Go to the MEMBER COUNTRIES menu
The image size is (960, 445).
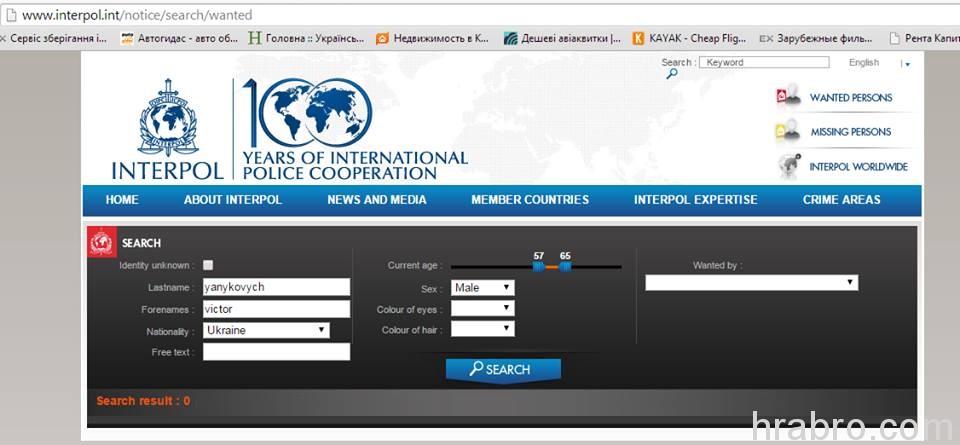(530, 200)
